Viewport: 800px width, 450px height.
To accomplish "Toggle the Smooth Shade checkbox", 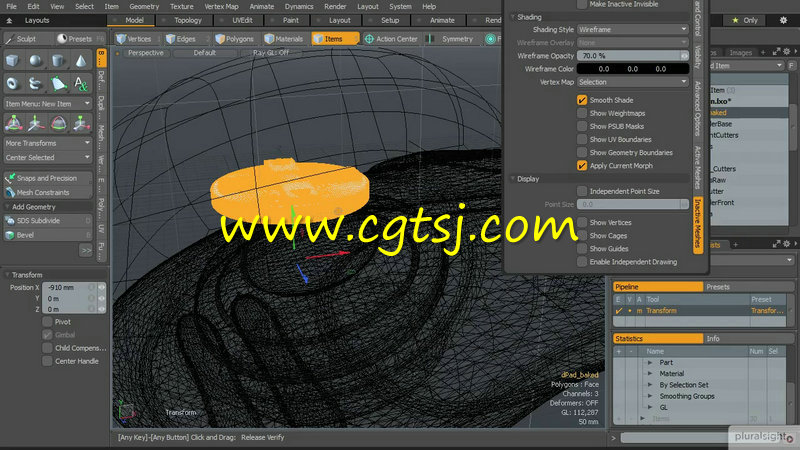I will (582, 100).
